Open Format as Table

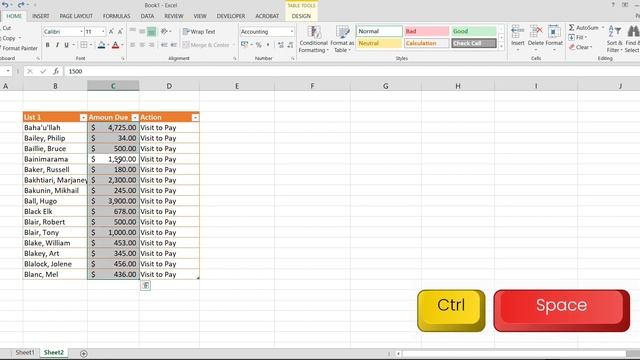click(342, 39)
